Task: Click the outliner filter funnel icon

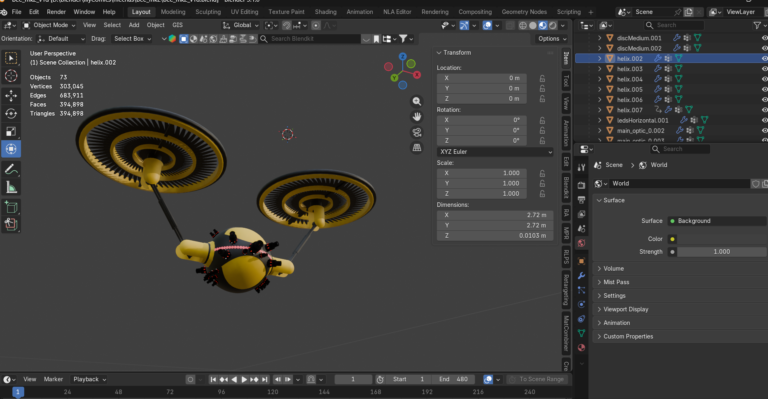Action: point(757,25)
